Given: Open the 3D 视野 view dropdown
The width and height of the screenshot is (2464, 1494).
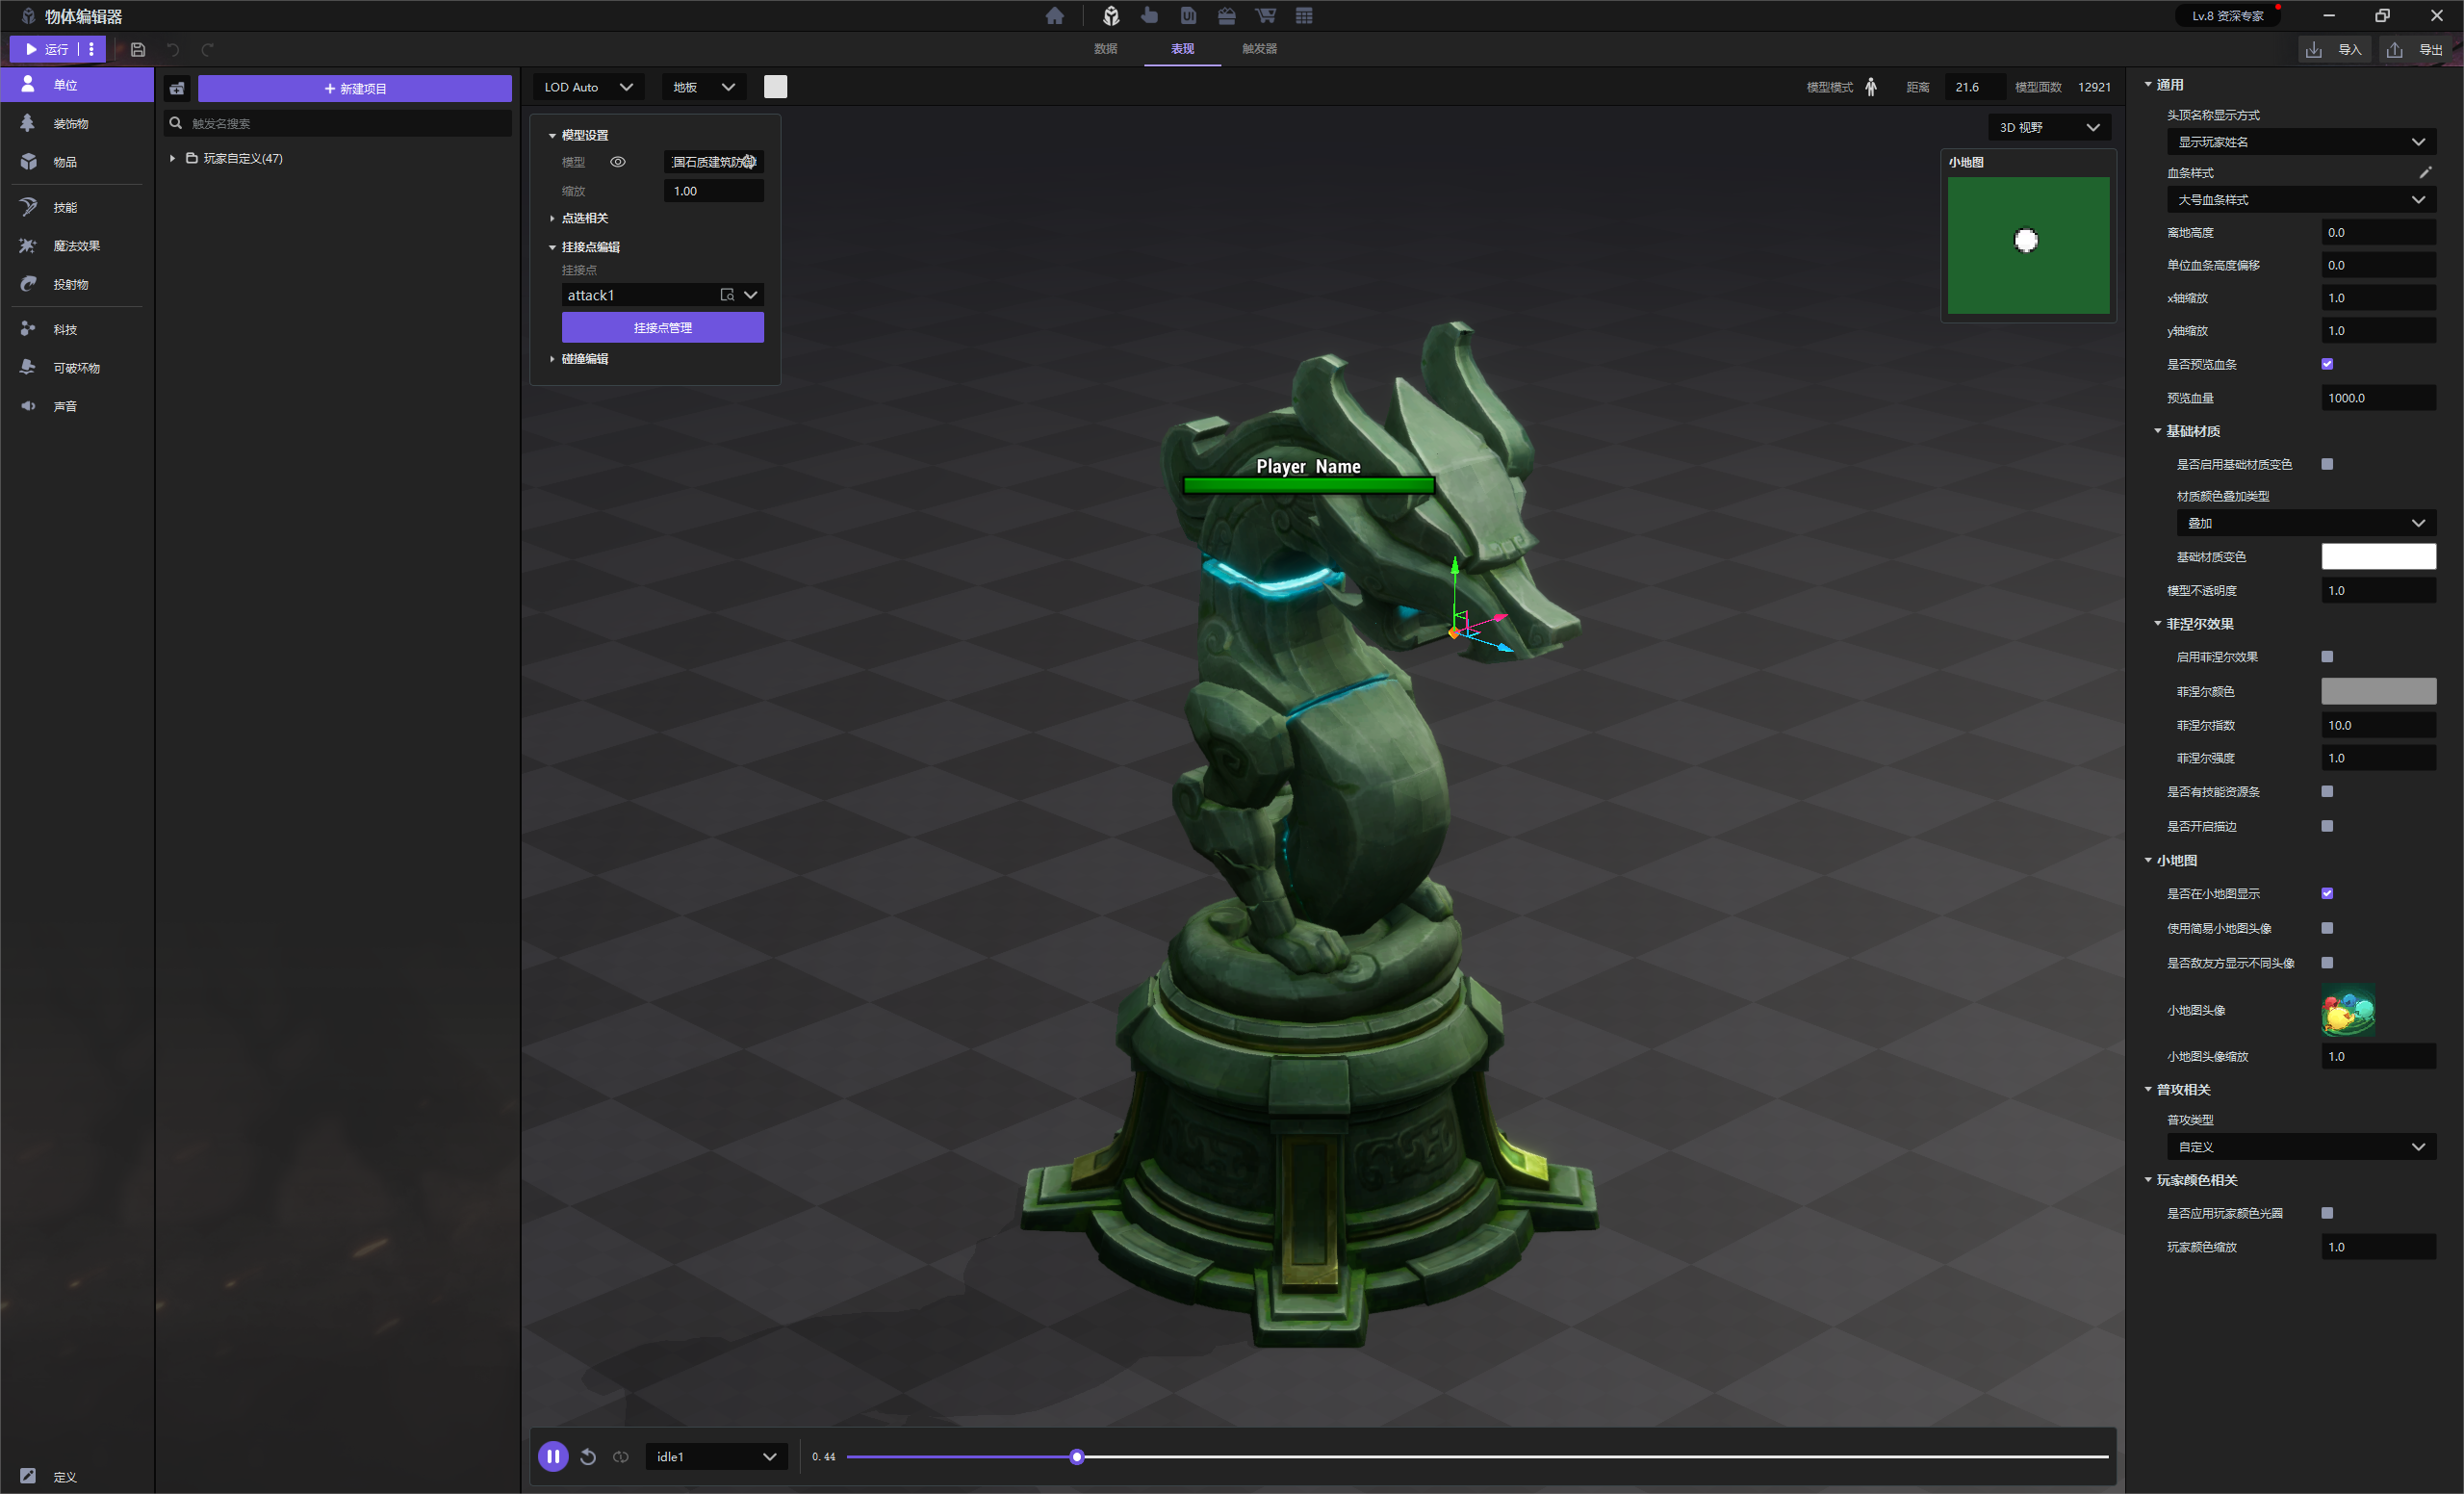Looking at the screenshot, I should click(x=2049, y=127).
